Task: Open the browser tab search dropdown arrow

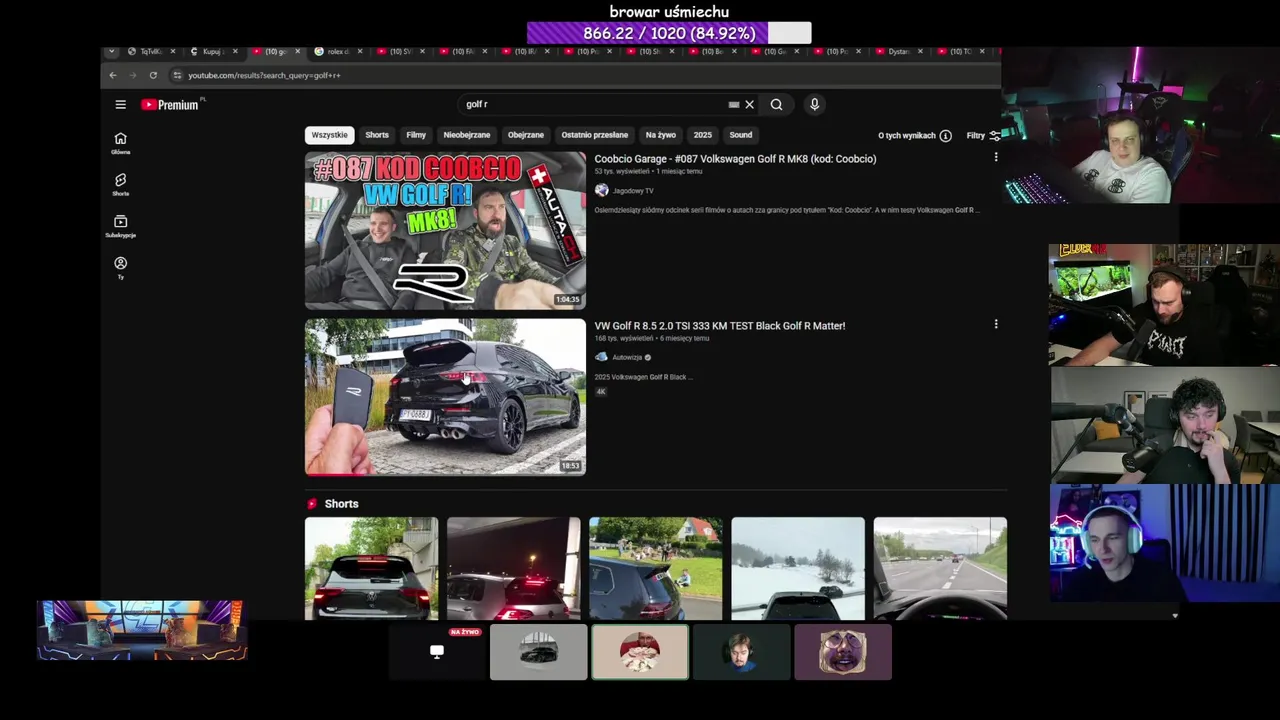Action: [111, 51]
